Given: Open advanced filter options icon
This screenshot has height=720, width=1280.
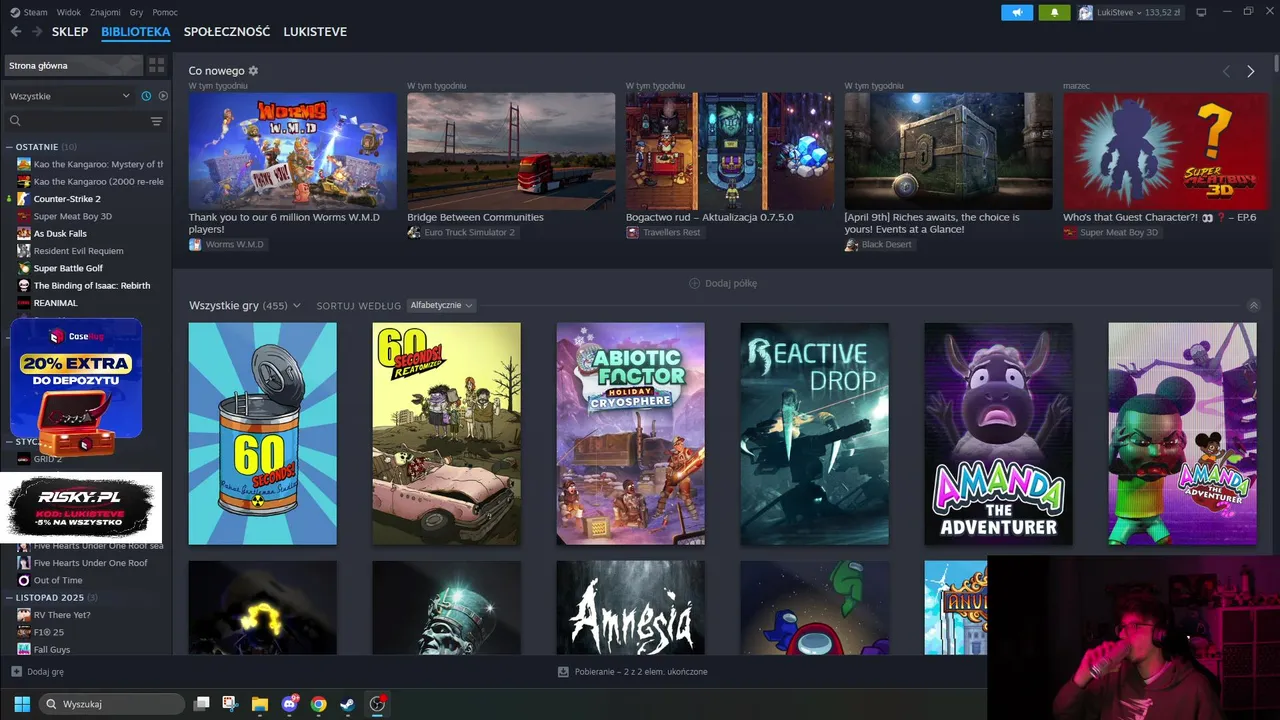Looking at the screenshot, I should [x=156, y=121].
